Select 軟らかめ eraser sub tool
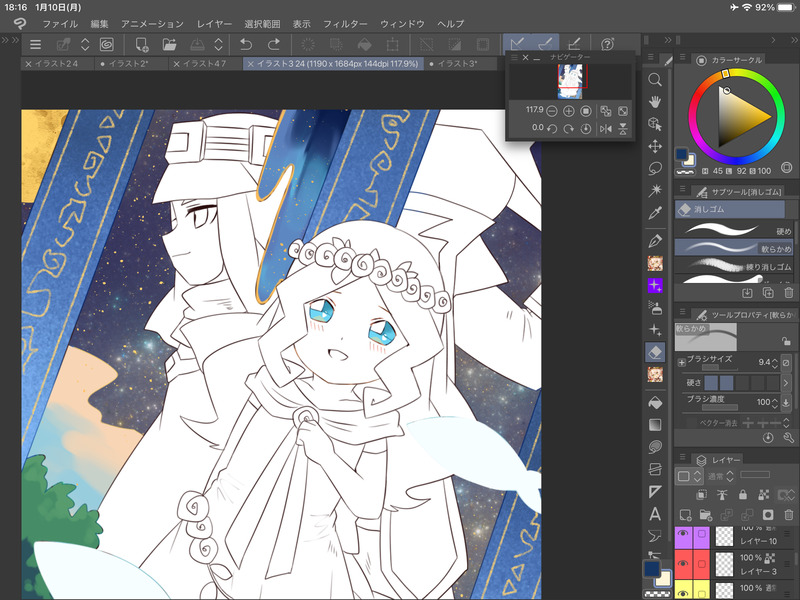 coord(734,248)
